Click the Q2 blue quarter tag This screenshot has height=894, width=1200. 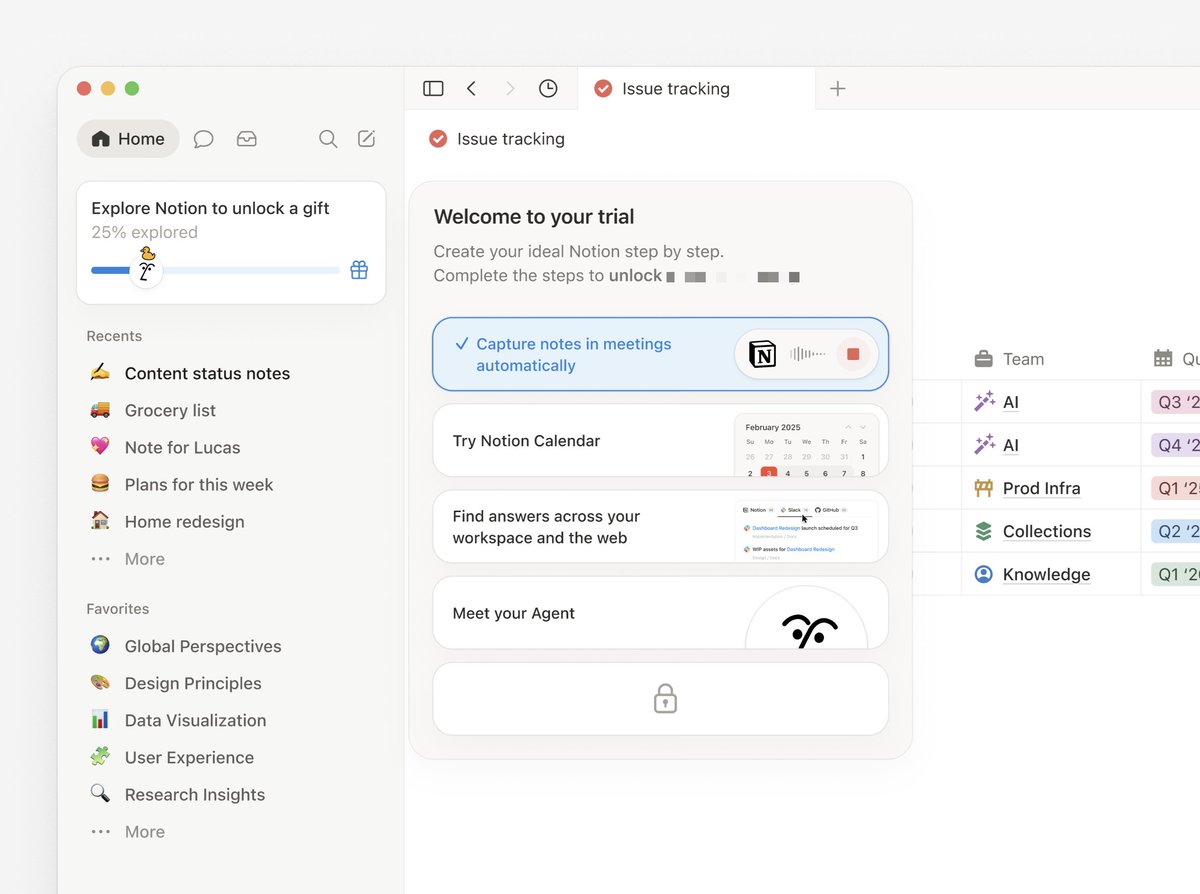1175,531
